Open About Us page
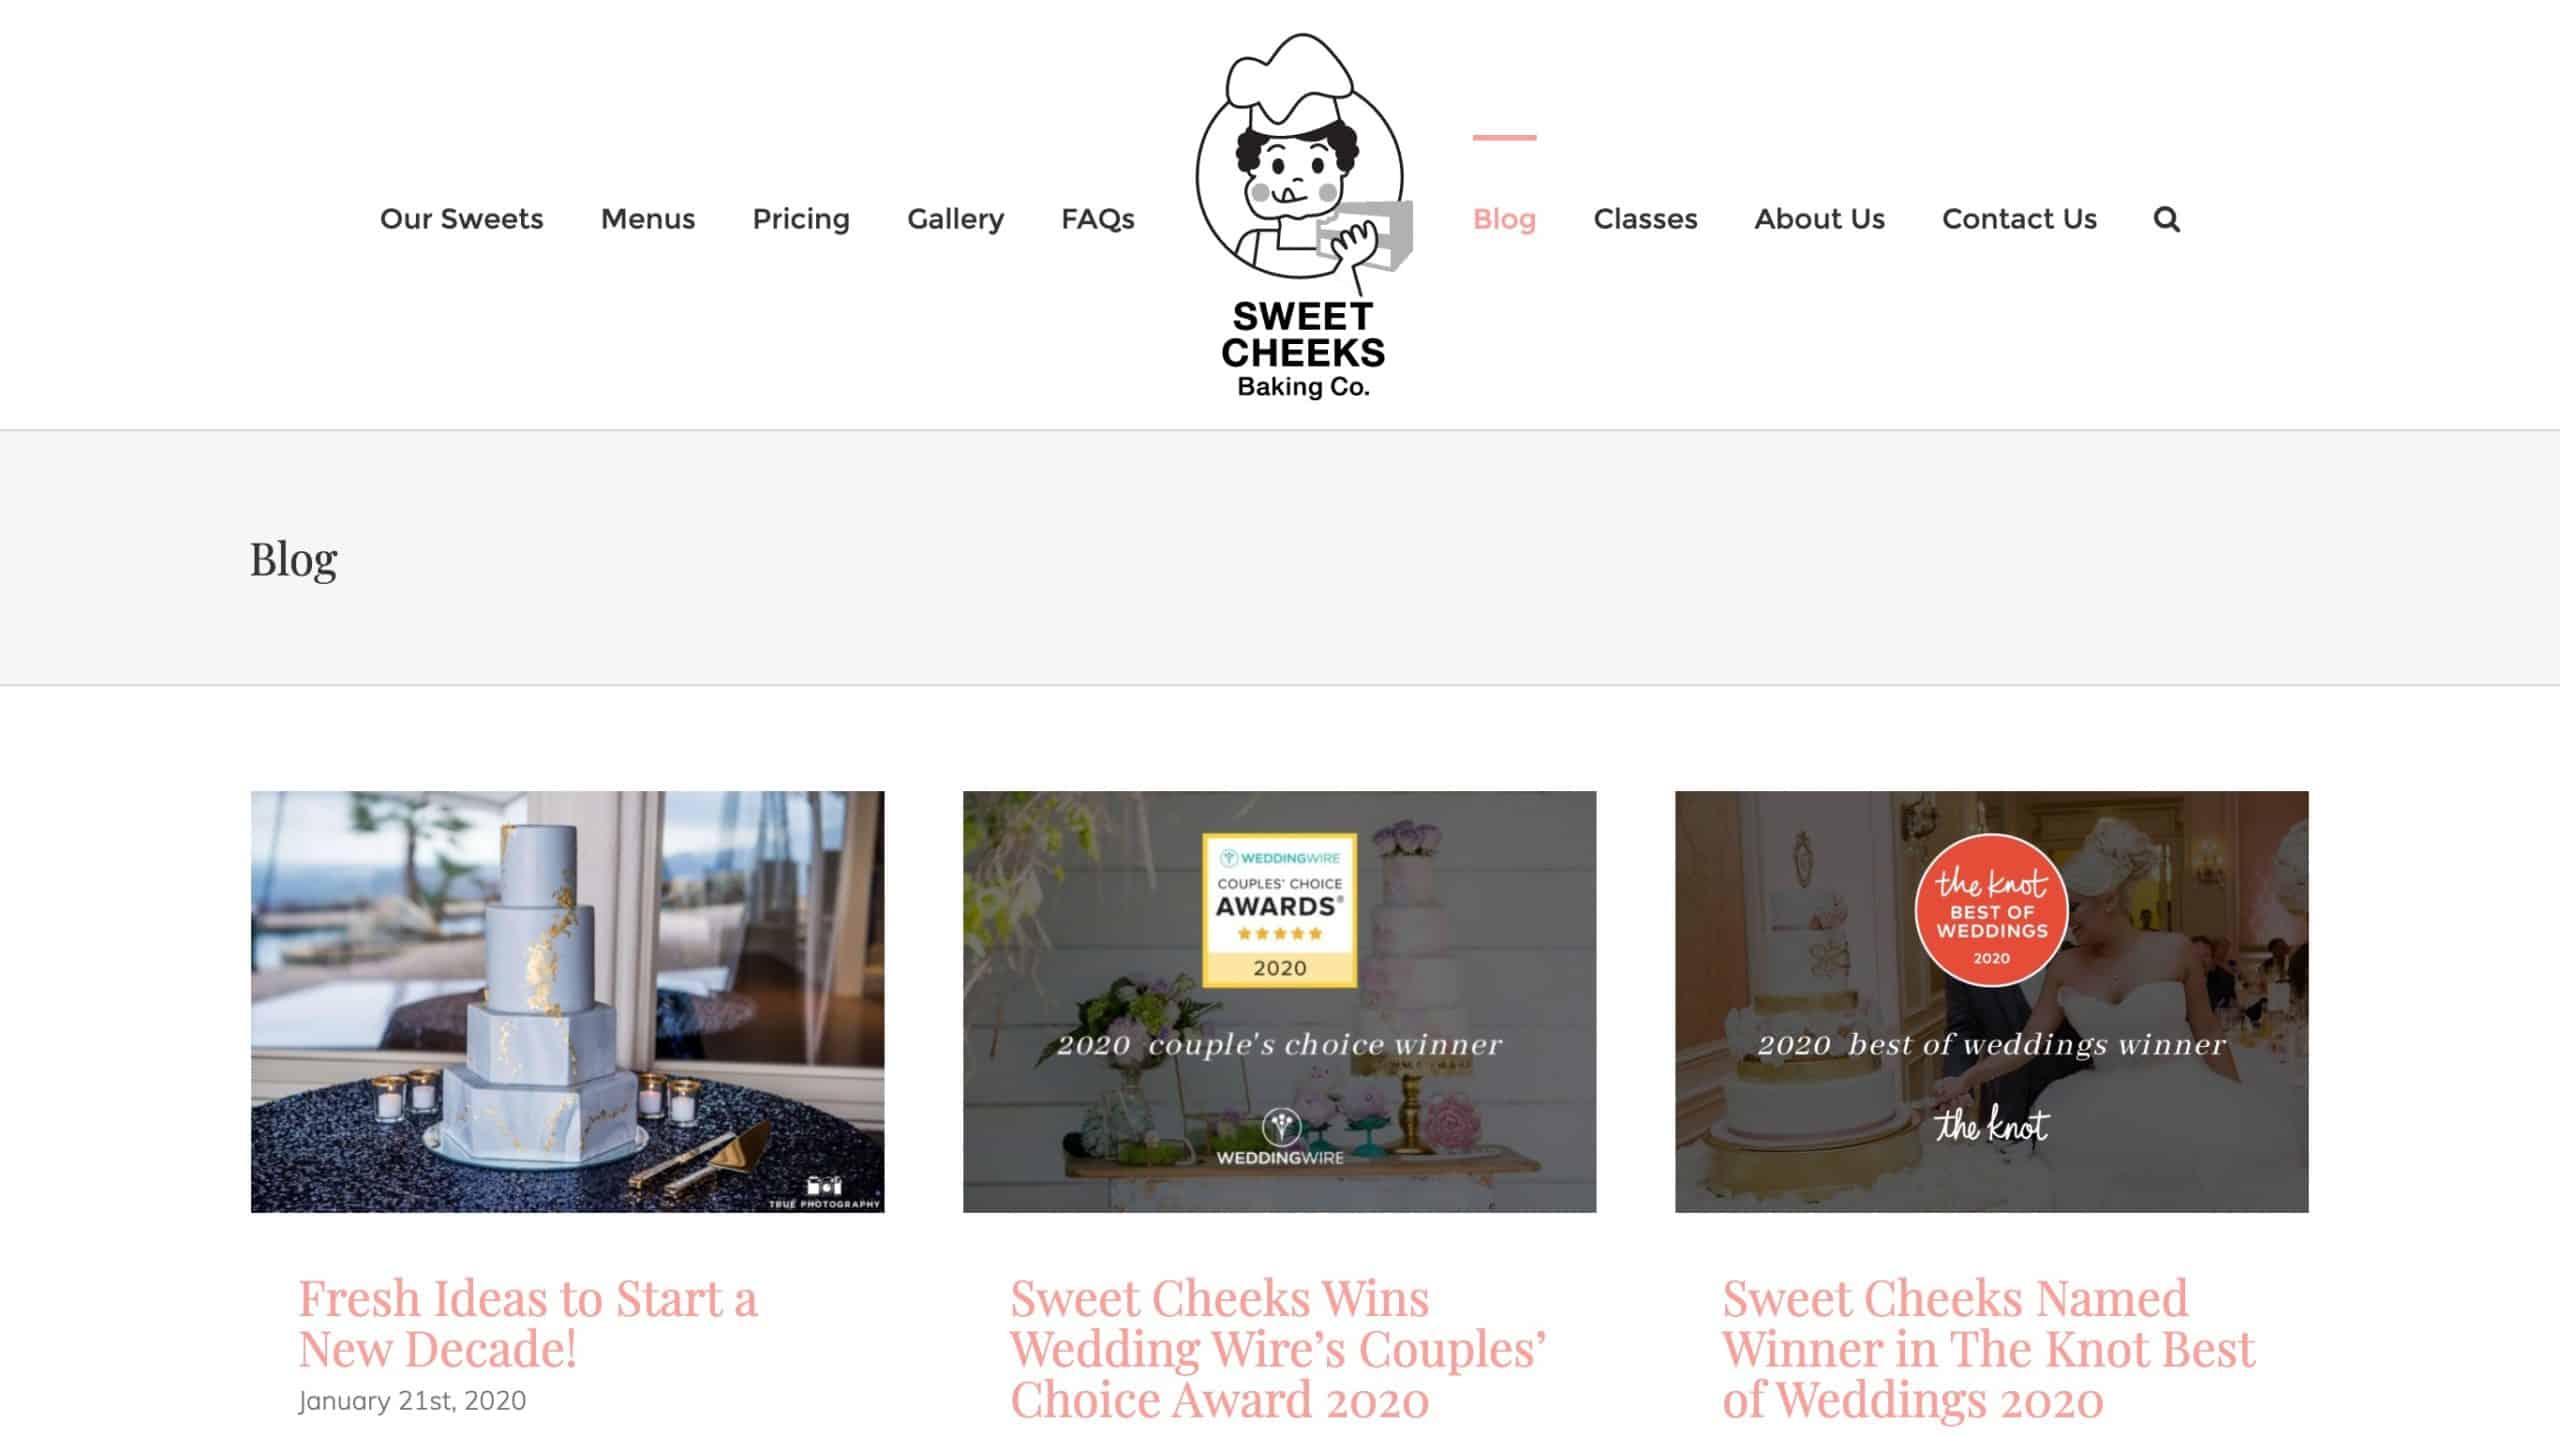This screenshot has width=2560, height=1436. [x=1819, y=219]
